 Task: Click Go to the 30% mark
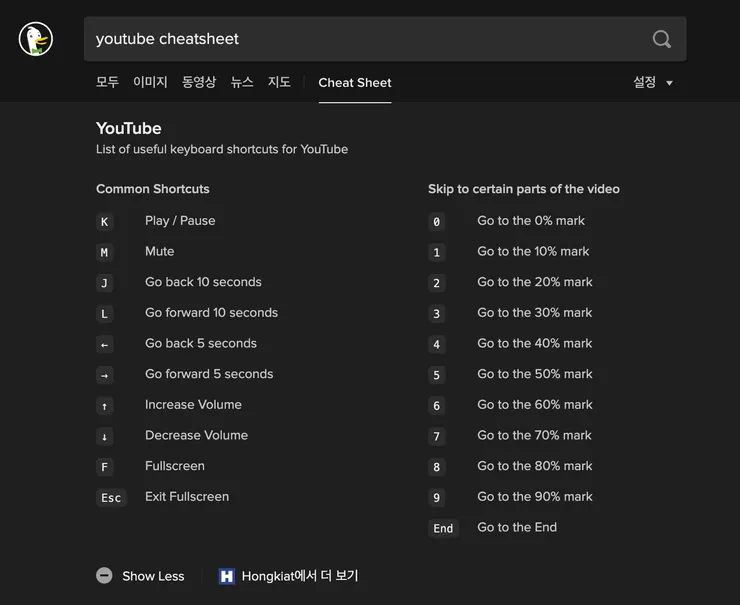pos(535,312)
